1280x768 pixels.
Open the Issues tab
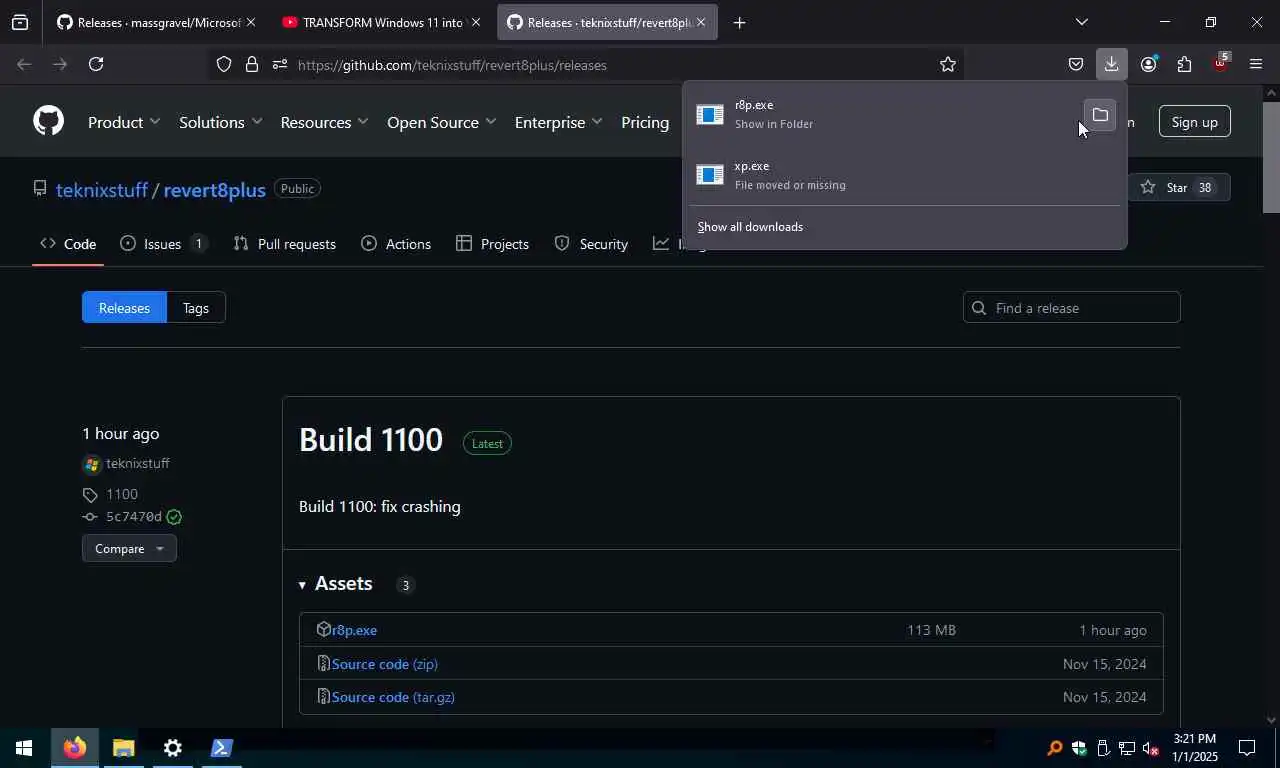163,244
